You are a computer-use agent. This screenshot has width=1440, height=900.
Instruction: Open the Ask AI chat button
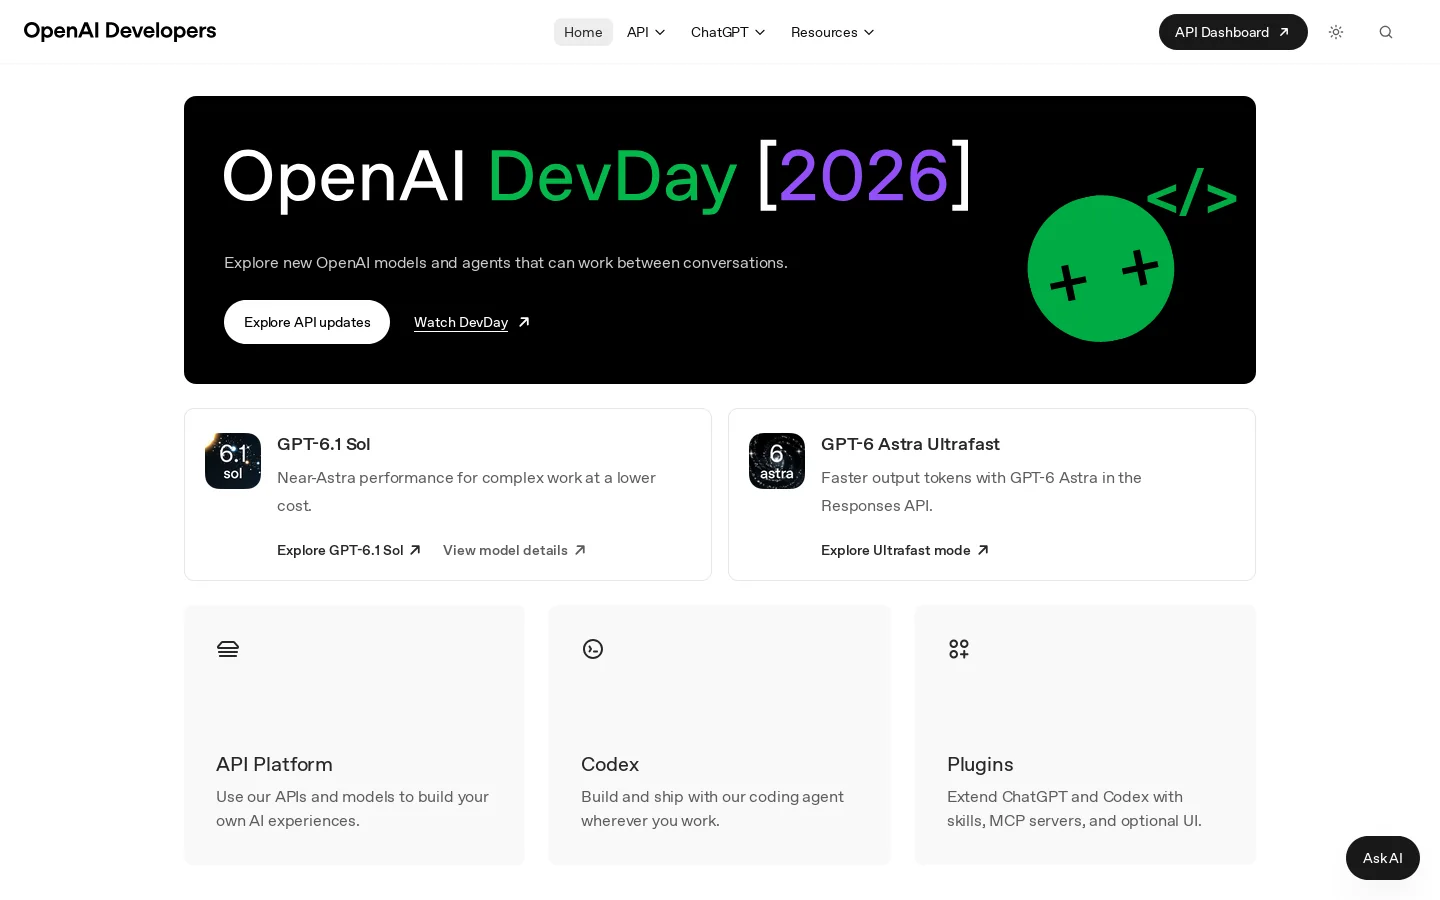pos(1383,858)
